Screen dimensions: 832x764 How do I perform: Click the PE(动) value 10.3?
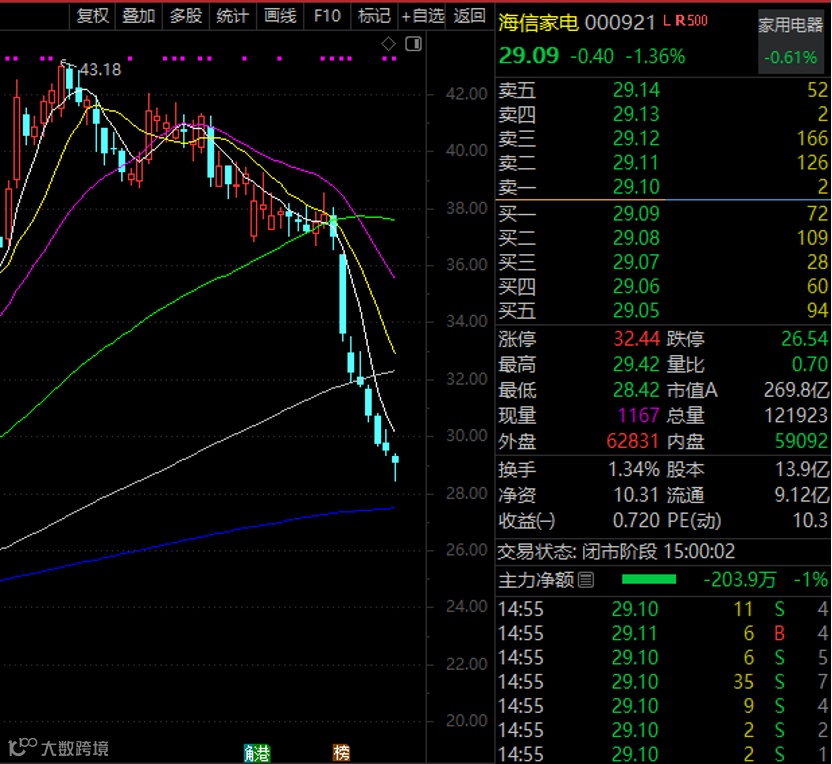point(810,520)
